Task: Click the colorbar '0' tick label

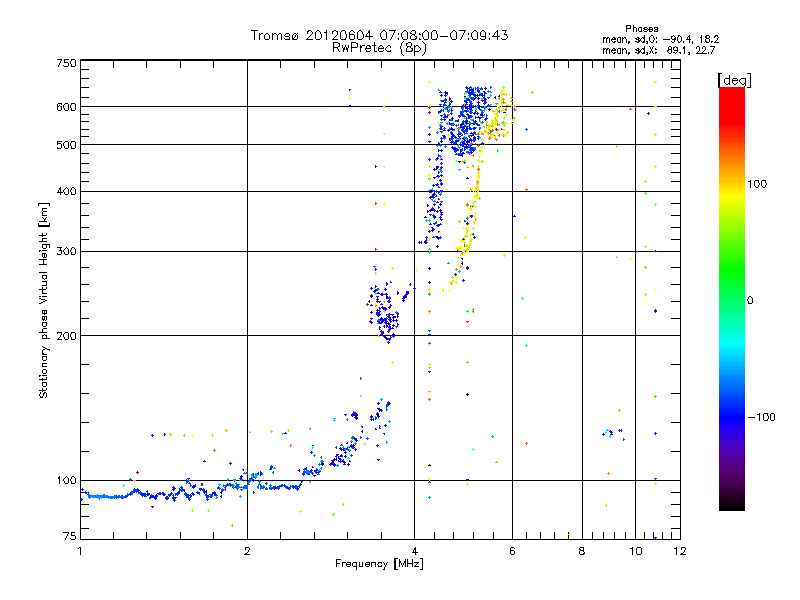Action: point(750,301)
